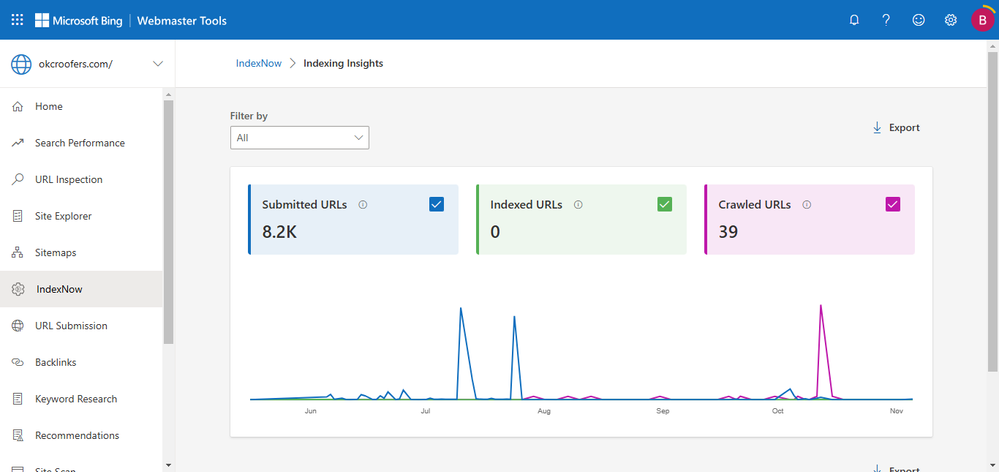This screenshot has height=472, width=999.
Task: Click the Crawled URLs info icon
Action: 807,205
